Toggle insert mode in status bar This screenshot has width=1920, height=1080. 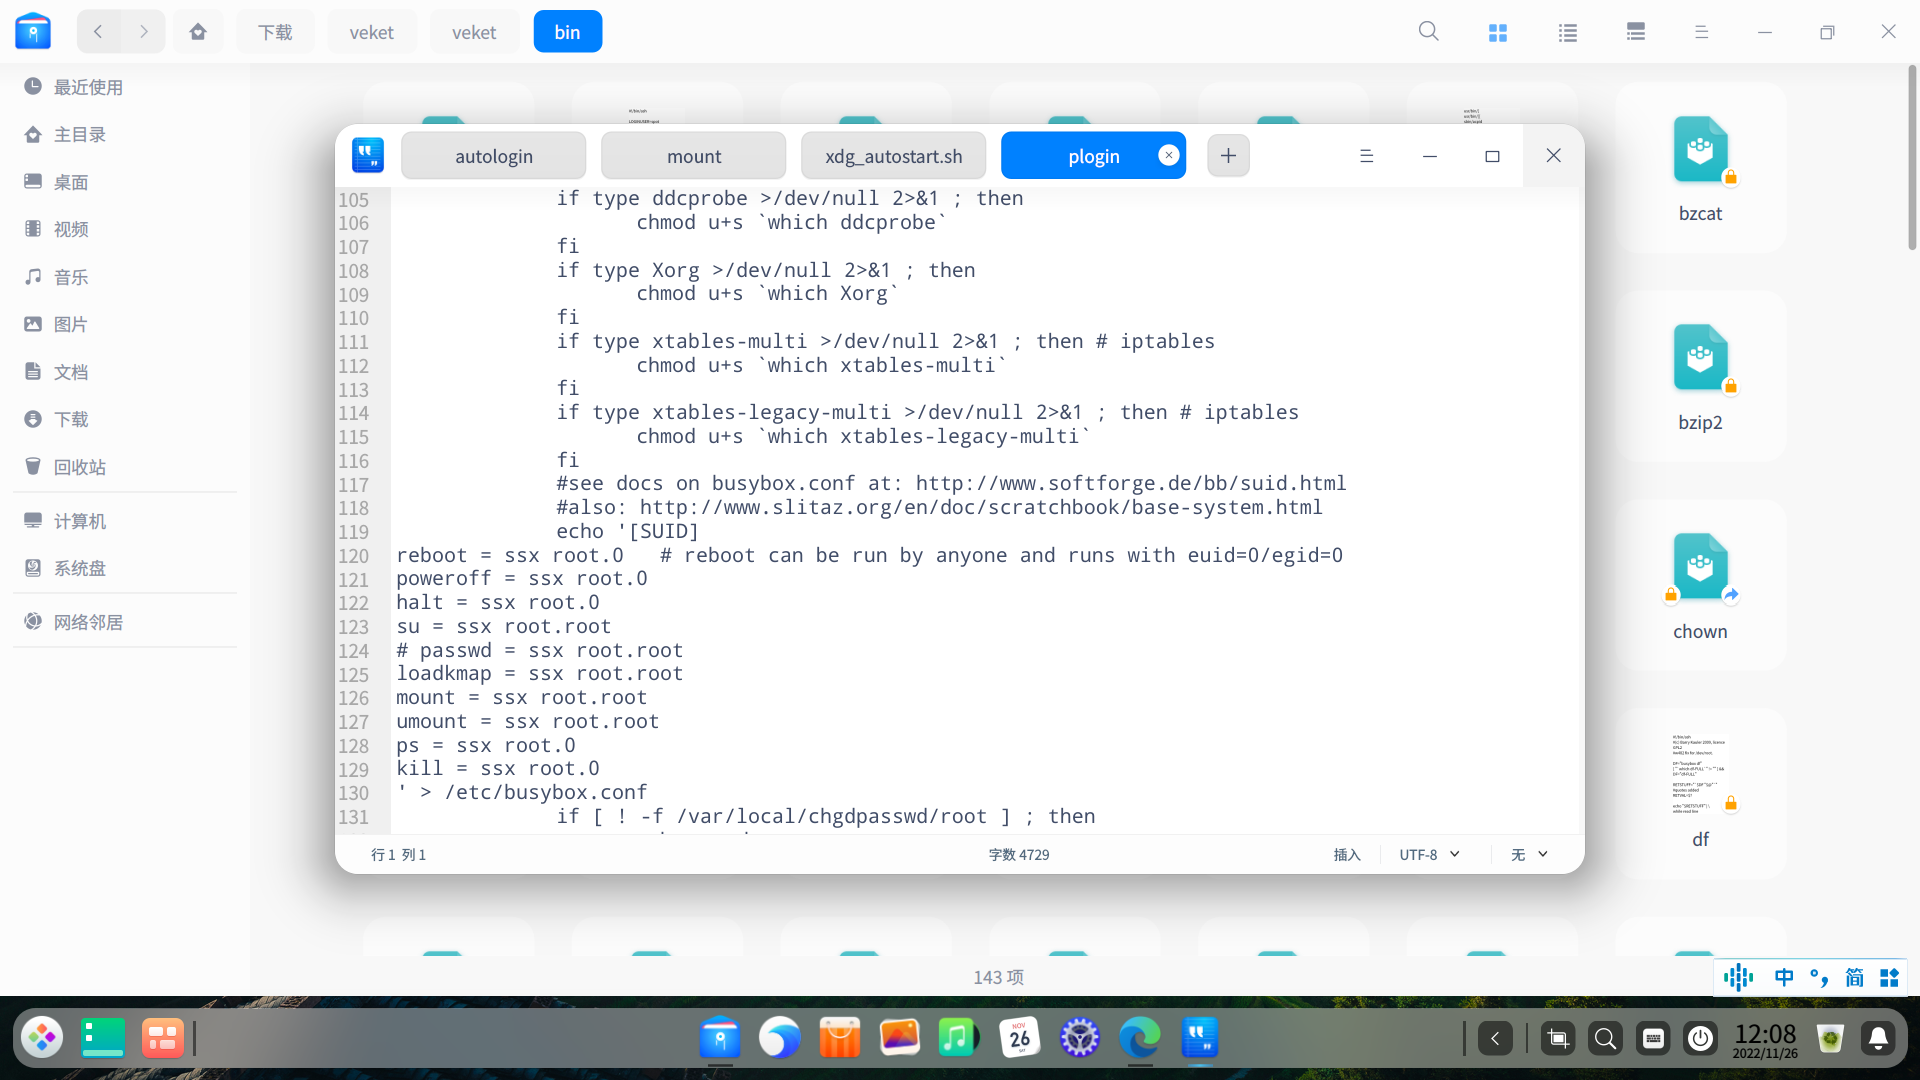pyautogui.click(x=1347, y=855)
